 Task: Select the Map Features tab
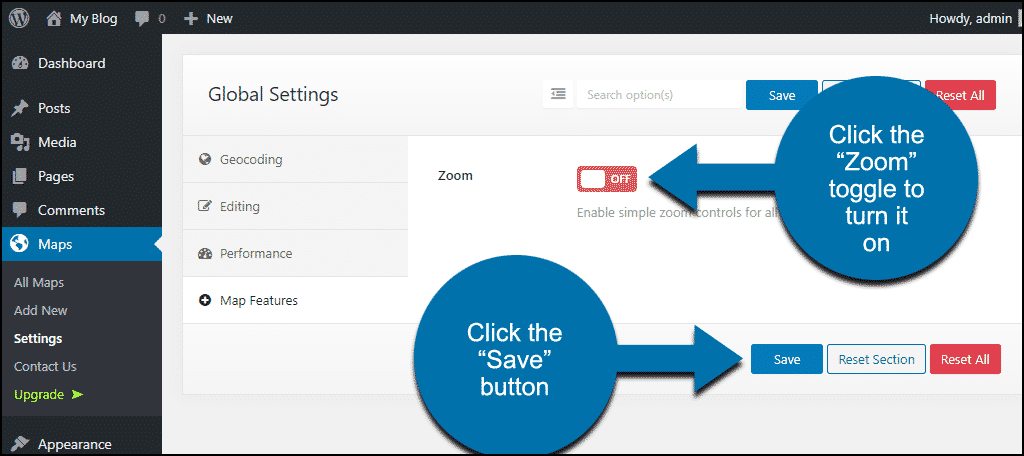[258, 300]
